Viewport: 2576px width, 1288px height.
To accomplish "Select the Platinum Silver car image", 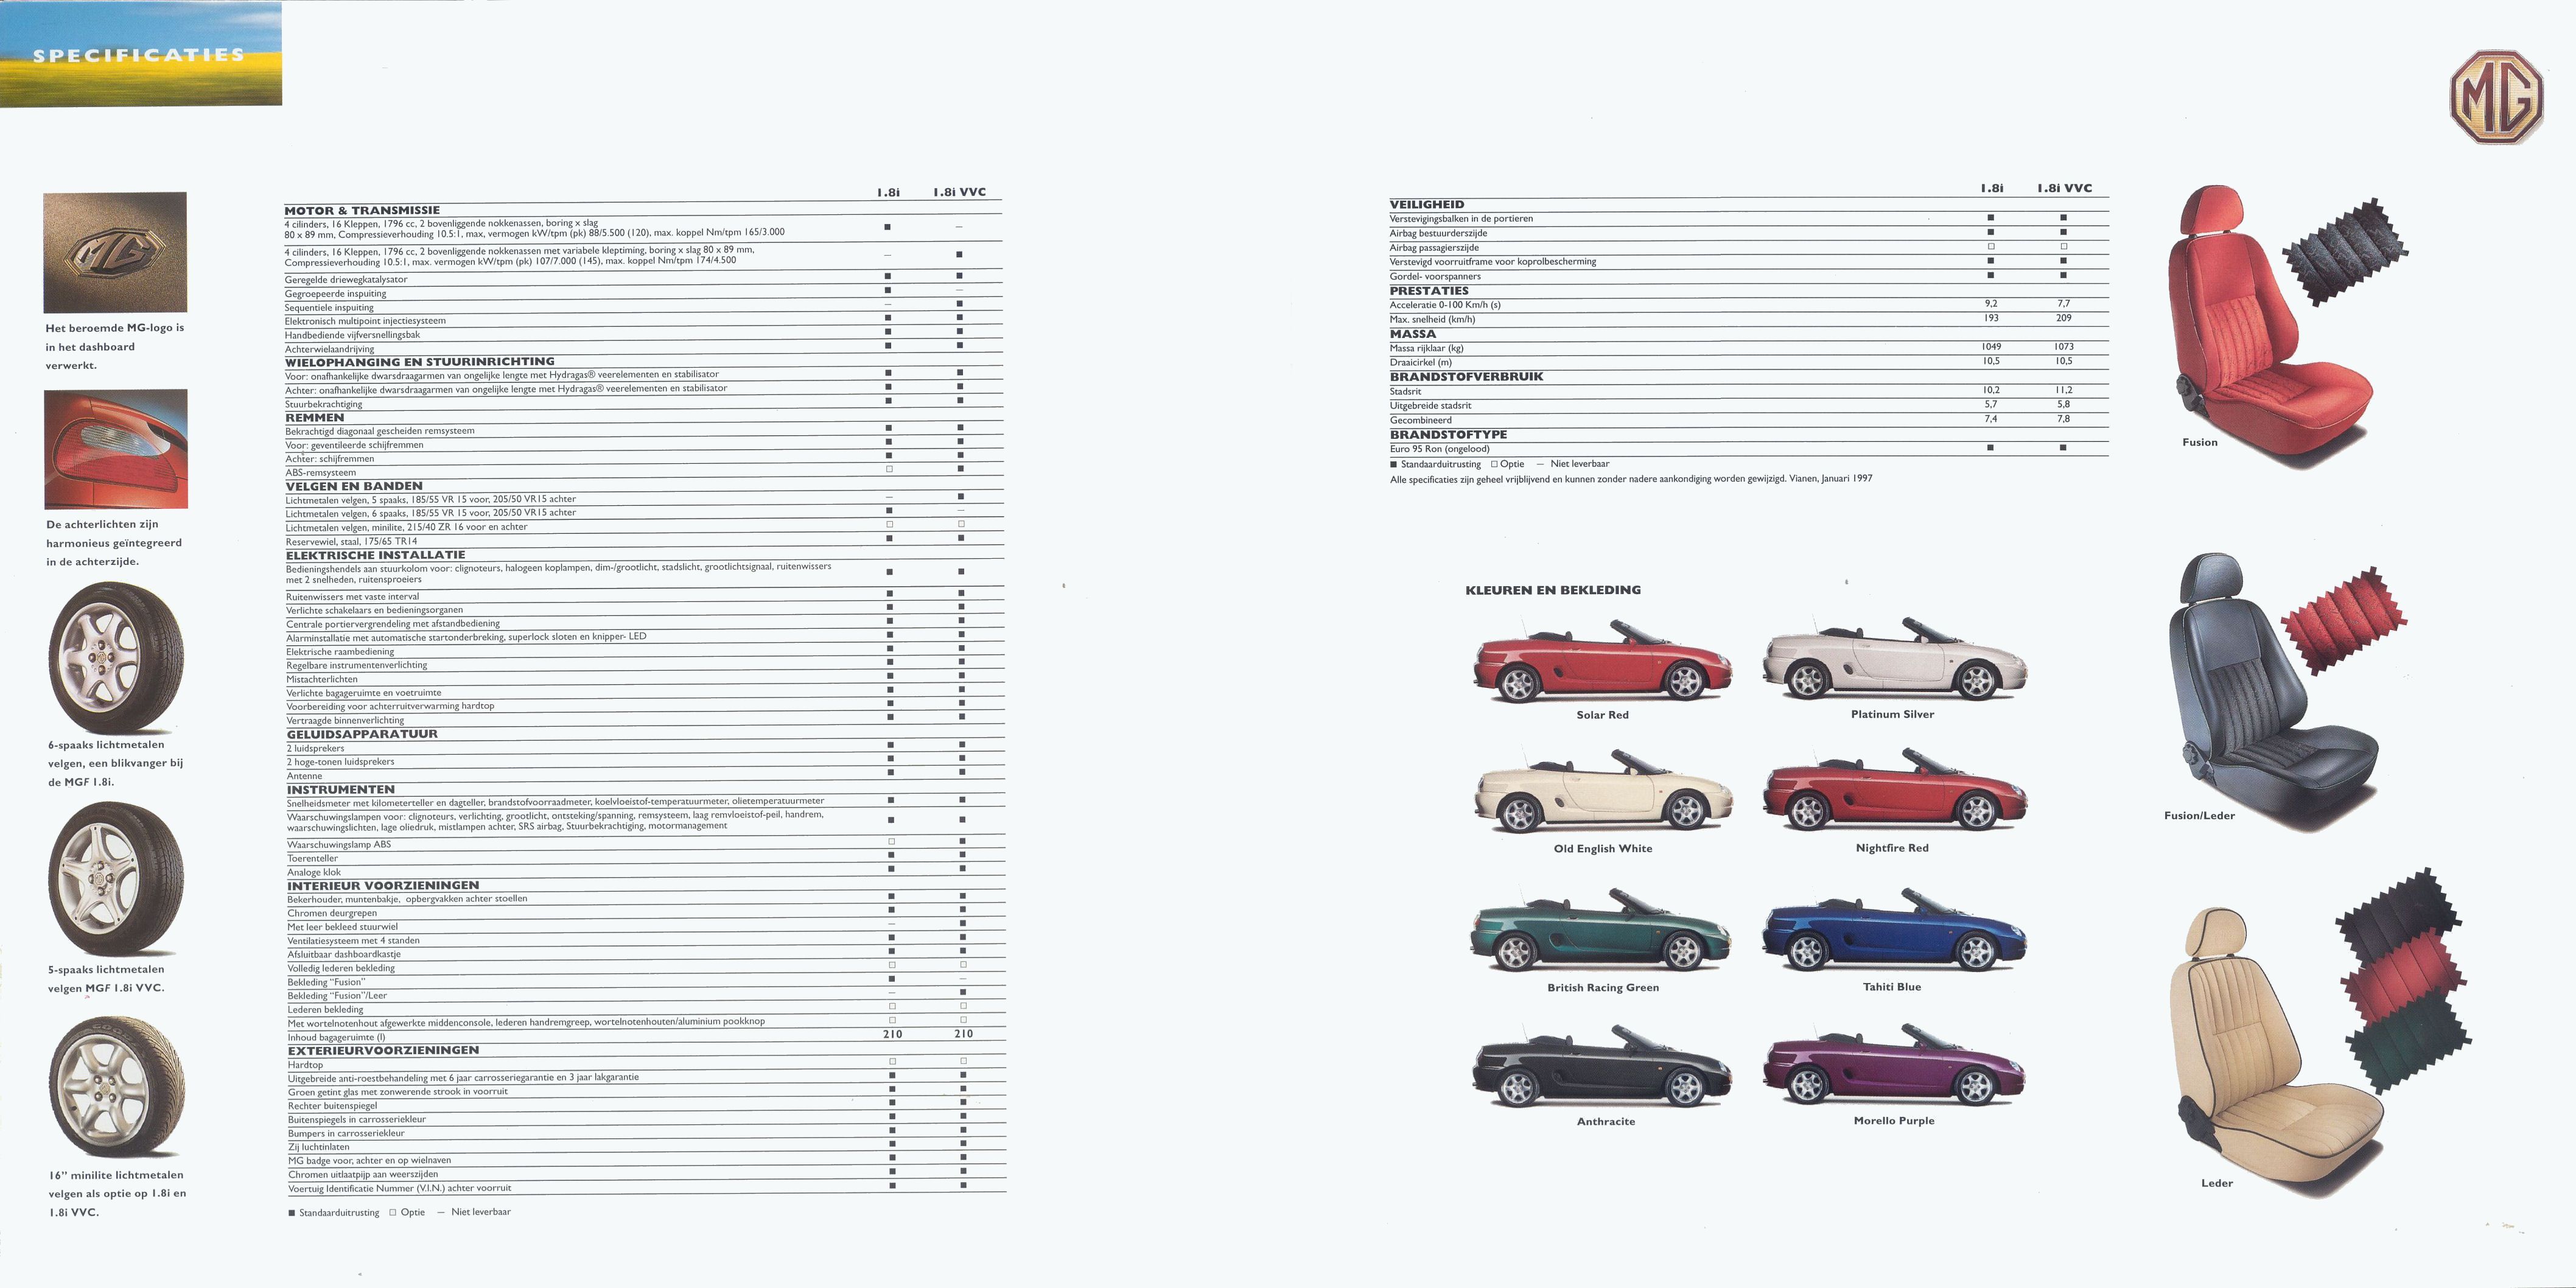I will (x=1894, y=658).
